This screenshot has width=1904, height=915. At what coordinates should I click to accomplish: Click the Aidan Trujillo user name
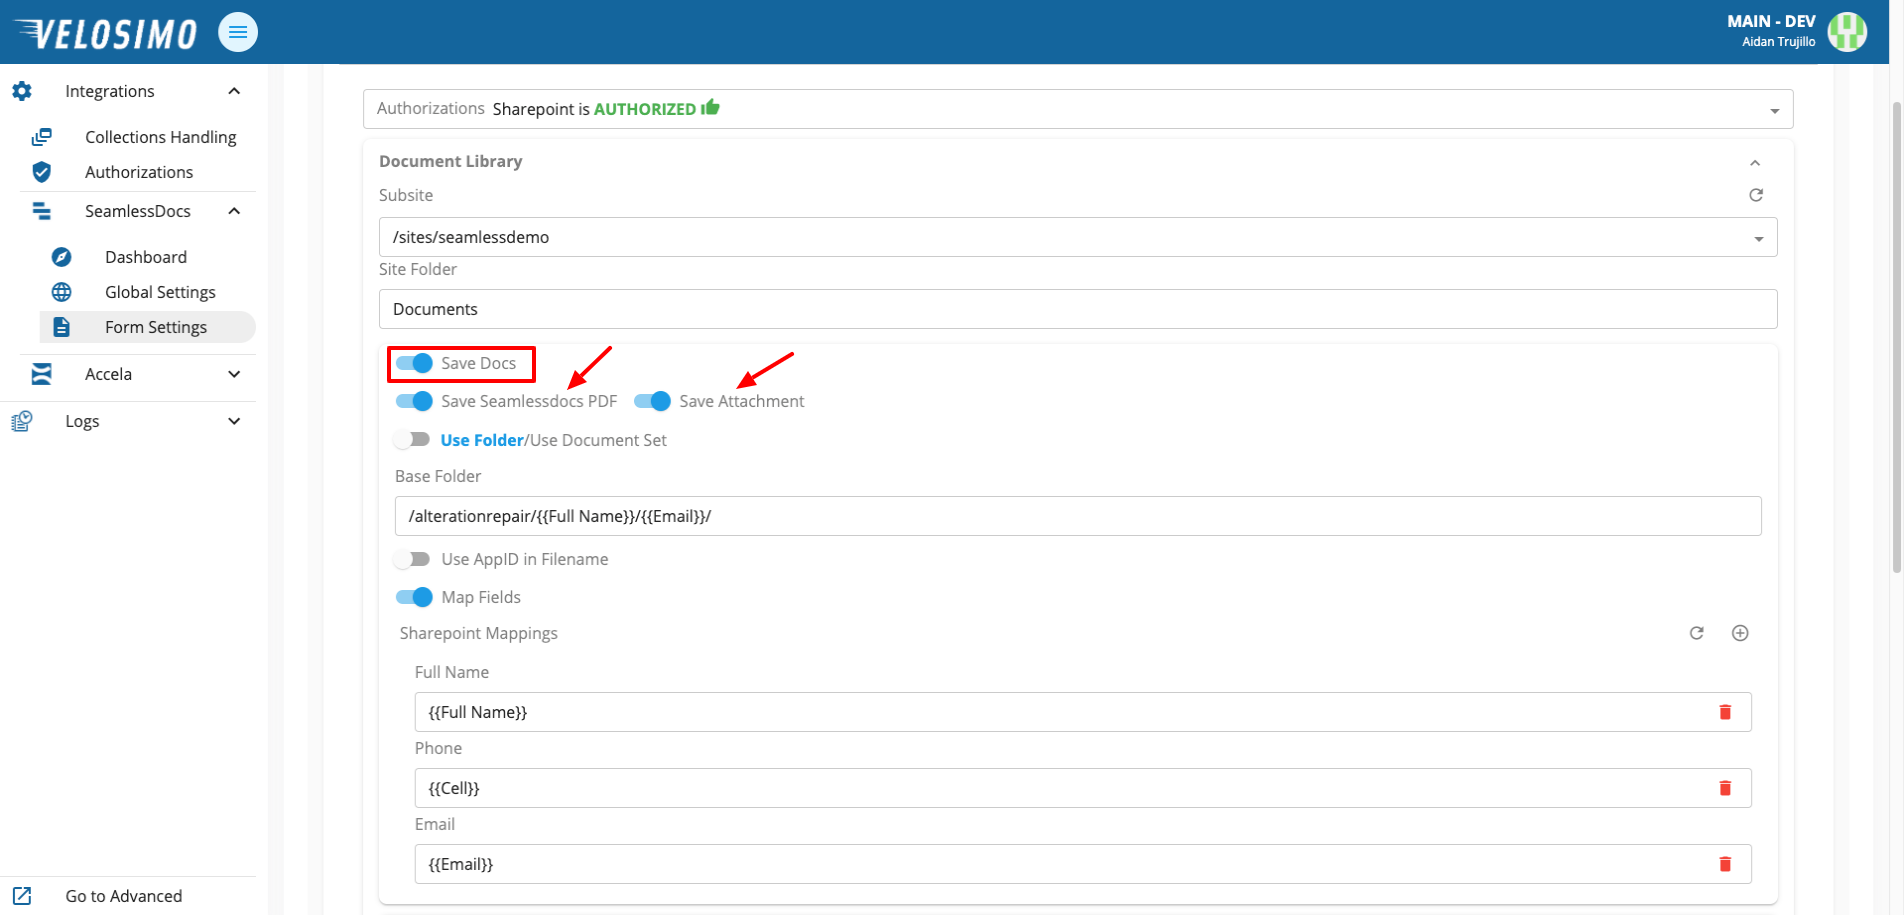(x=1778, y=42)
